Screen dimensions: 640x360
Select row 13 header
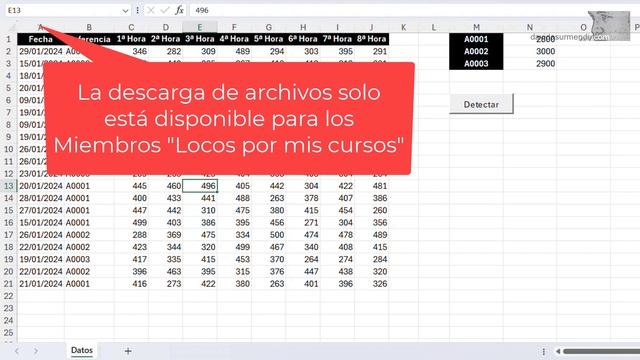(x=9, y=186)
